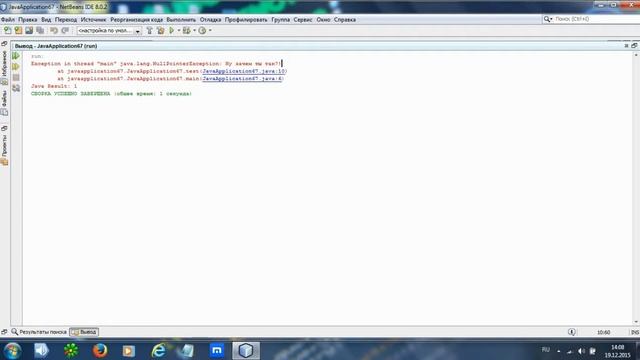Screen dimensions: 640x360
Task: Click the search magnifier in top-right
Action: coord(547,19)
